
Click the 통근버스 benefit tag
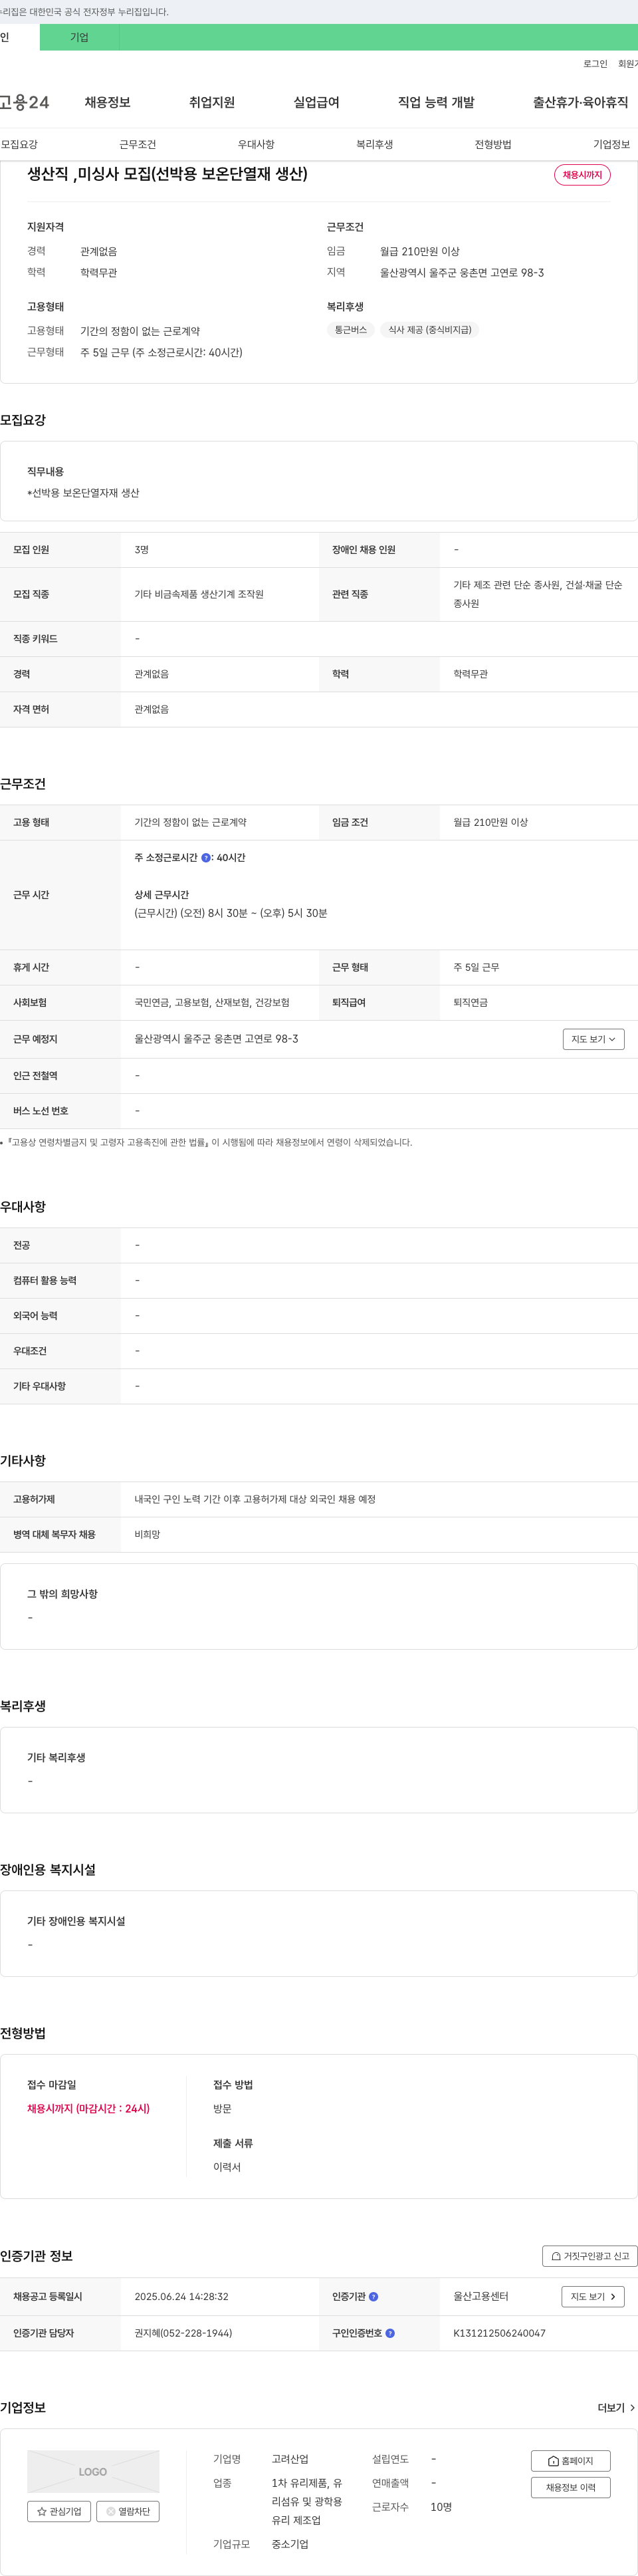pos(351,330)
